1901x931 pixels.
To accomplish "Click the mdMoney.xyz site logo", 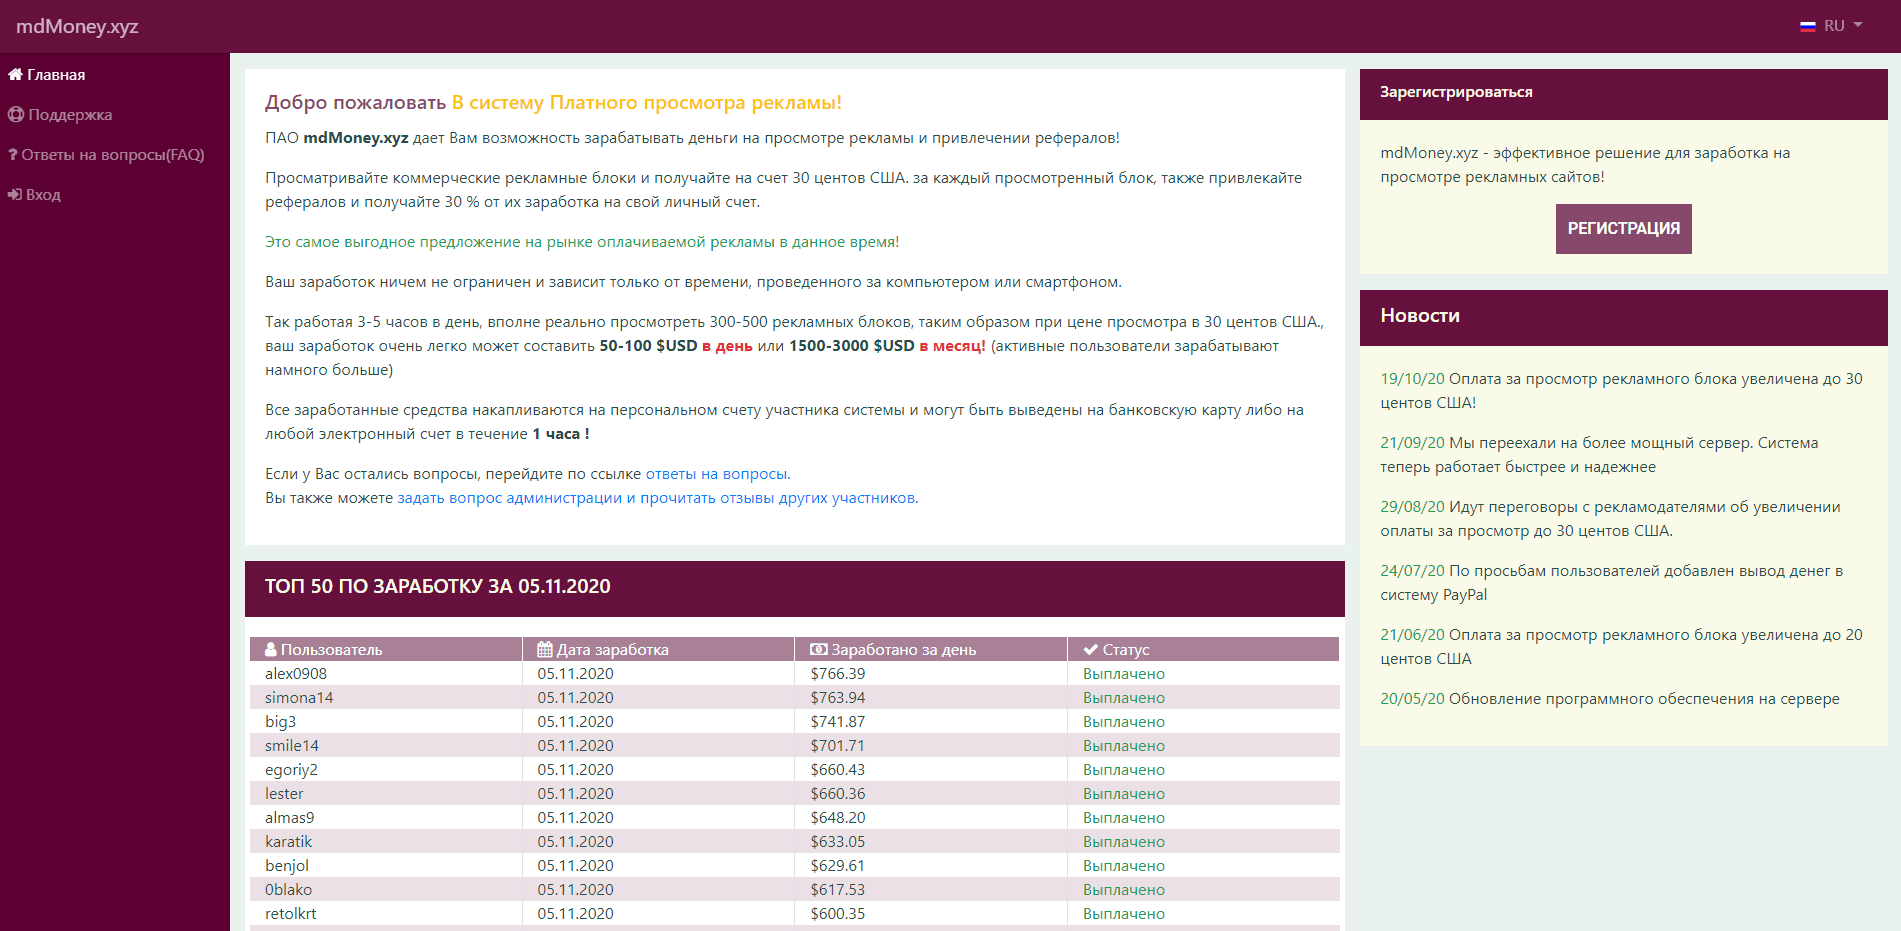I will point(77,26).
